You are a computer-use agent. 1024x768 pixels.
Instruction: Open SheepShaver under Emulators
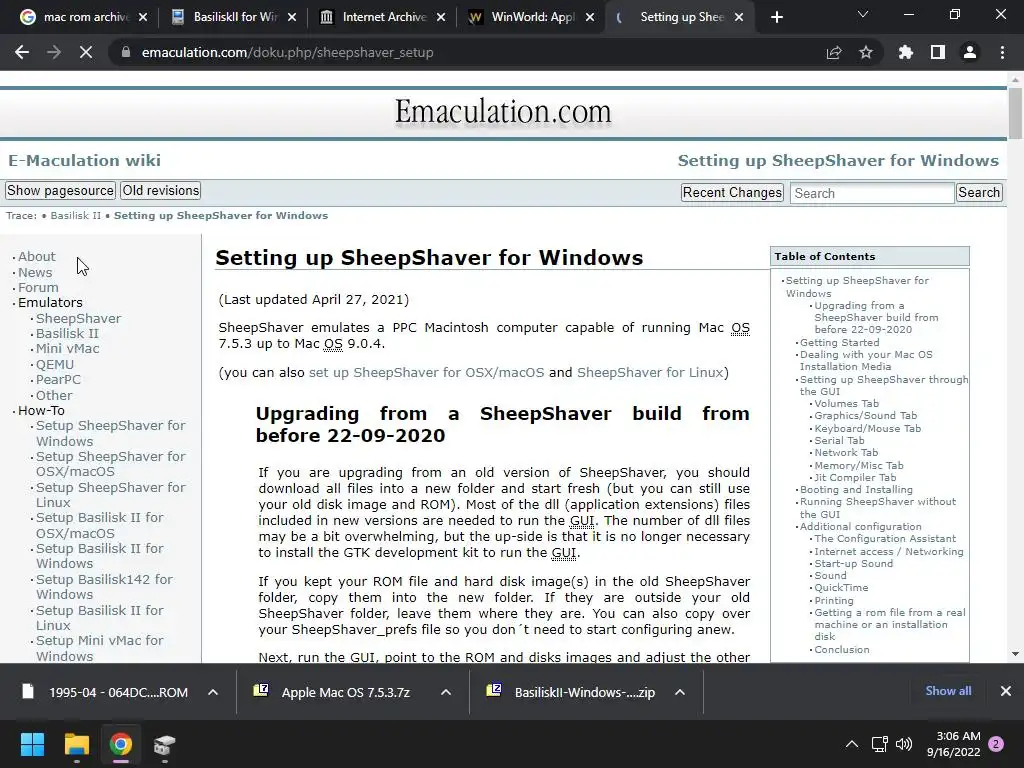(x=78, y=319)
